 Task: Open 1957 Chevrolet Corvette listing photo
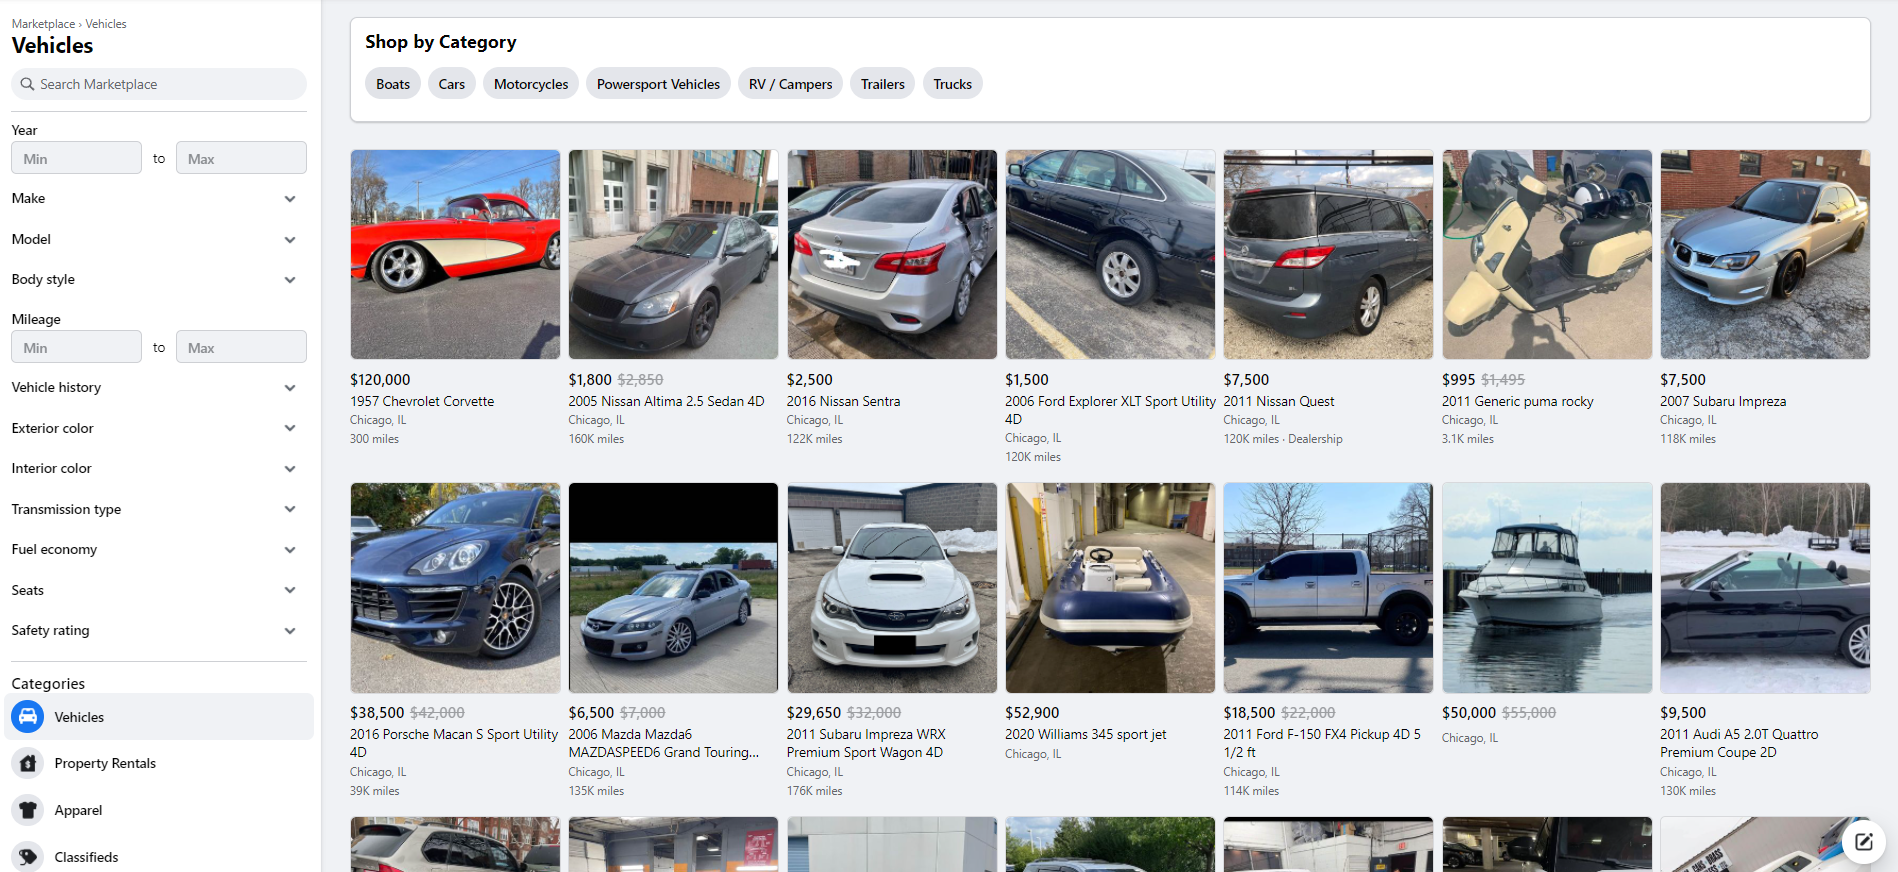(x=455, y=254)
